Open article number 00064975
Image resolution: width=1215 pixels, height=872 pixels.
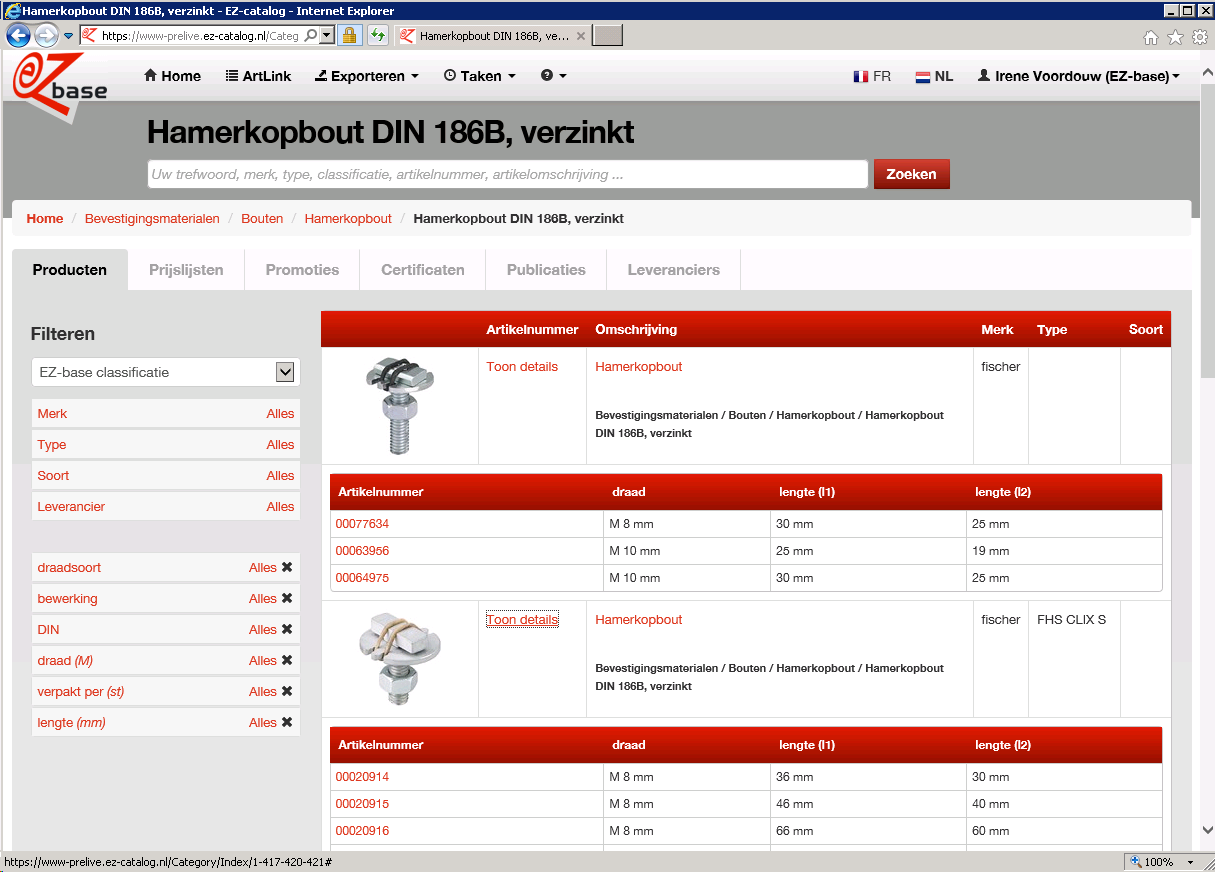click(x=362, y=578)
